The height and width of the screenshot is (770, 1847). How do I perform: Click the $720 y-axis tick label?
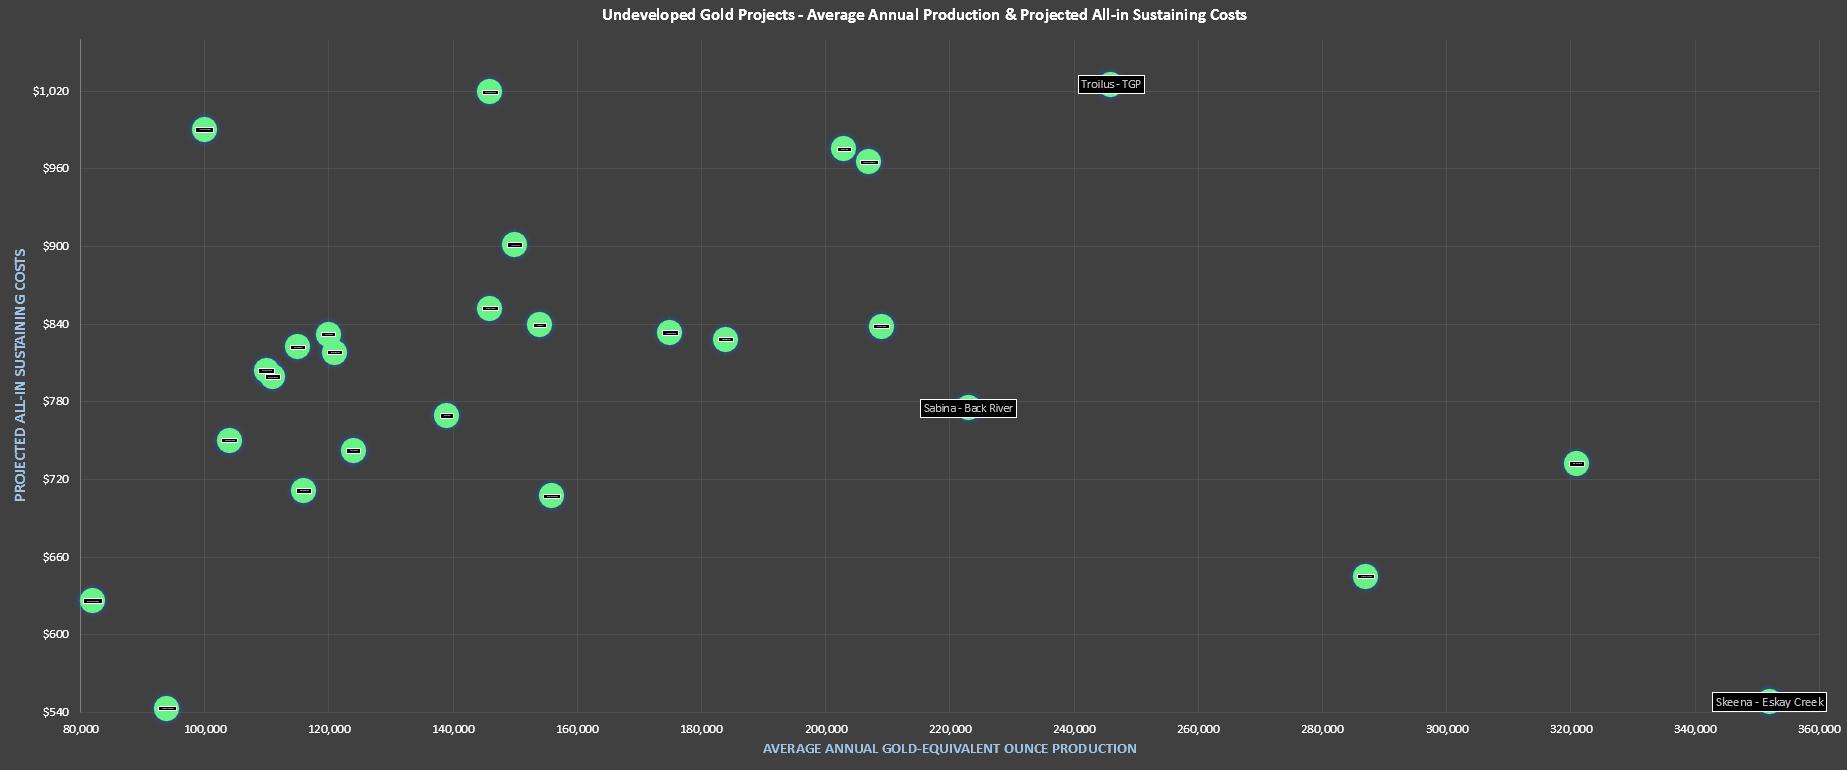click(54, 479)
